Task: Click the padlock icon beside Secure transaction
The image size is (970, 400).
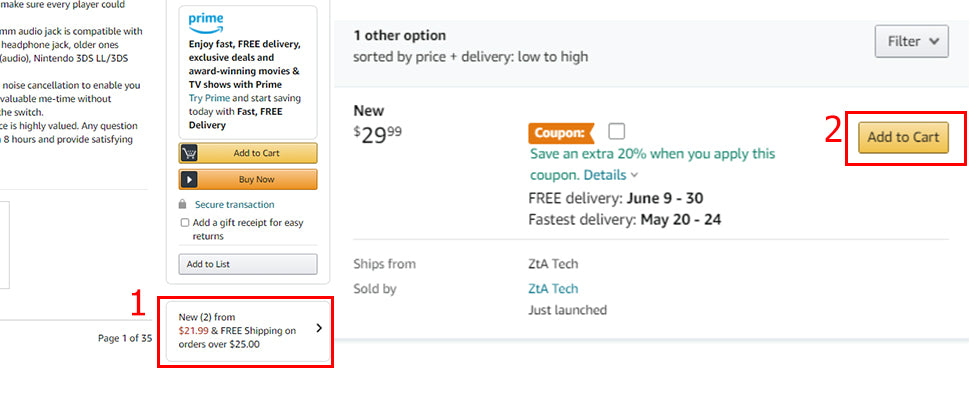Action: tap(182, 205)
